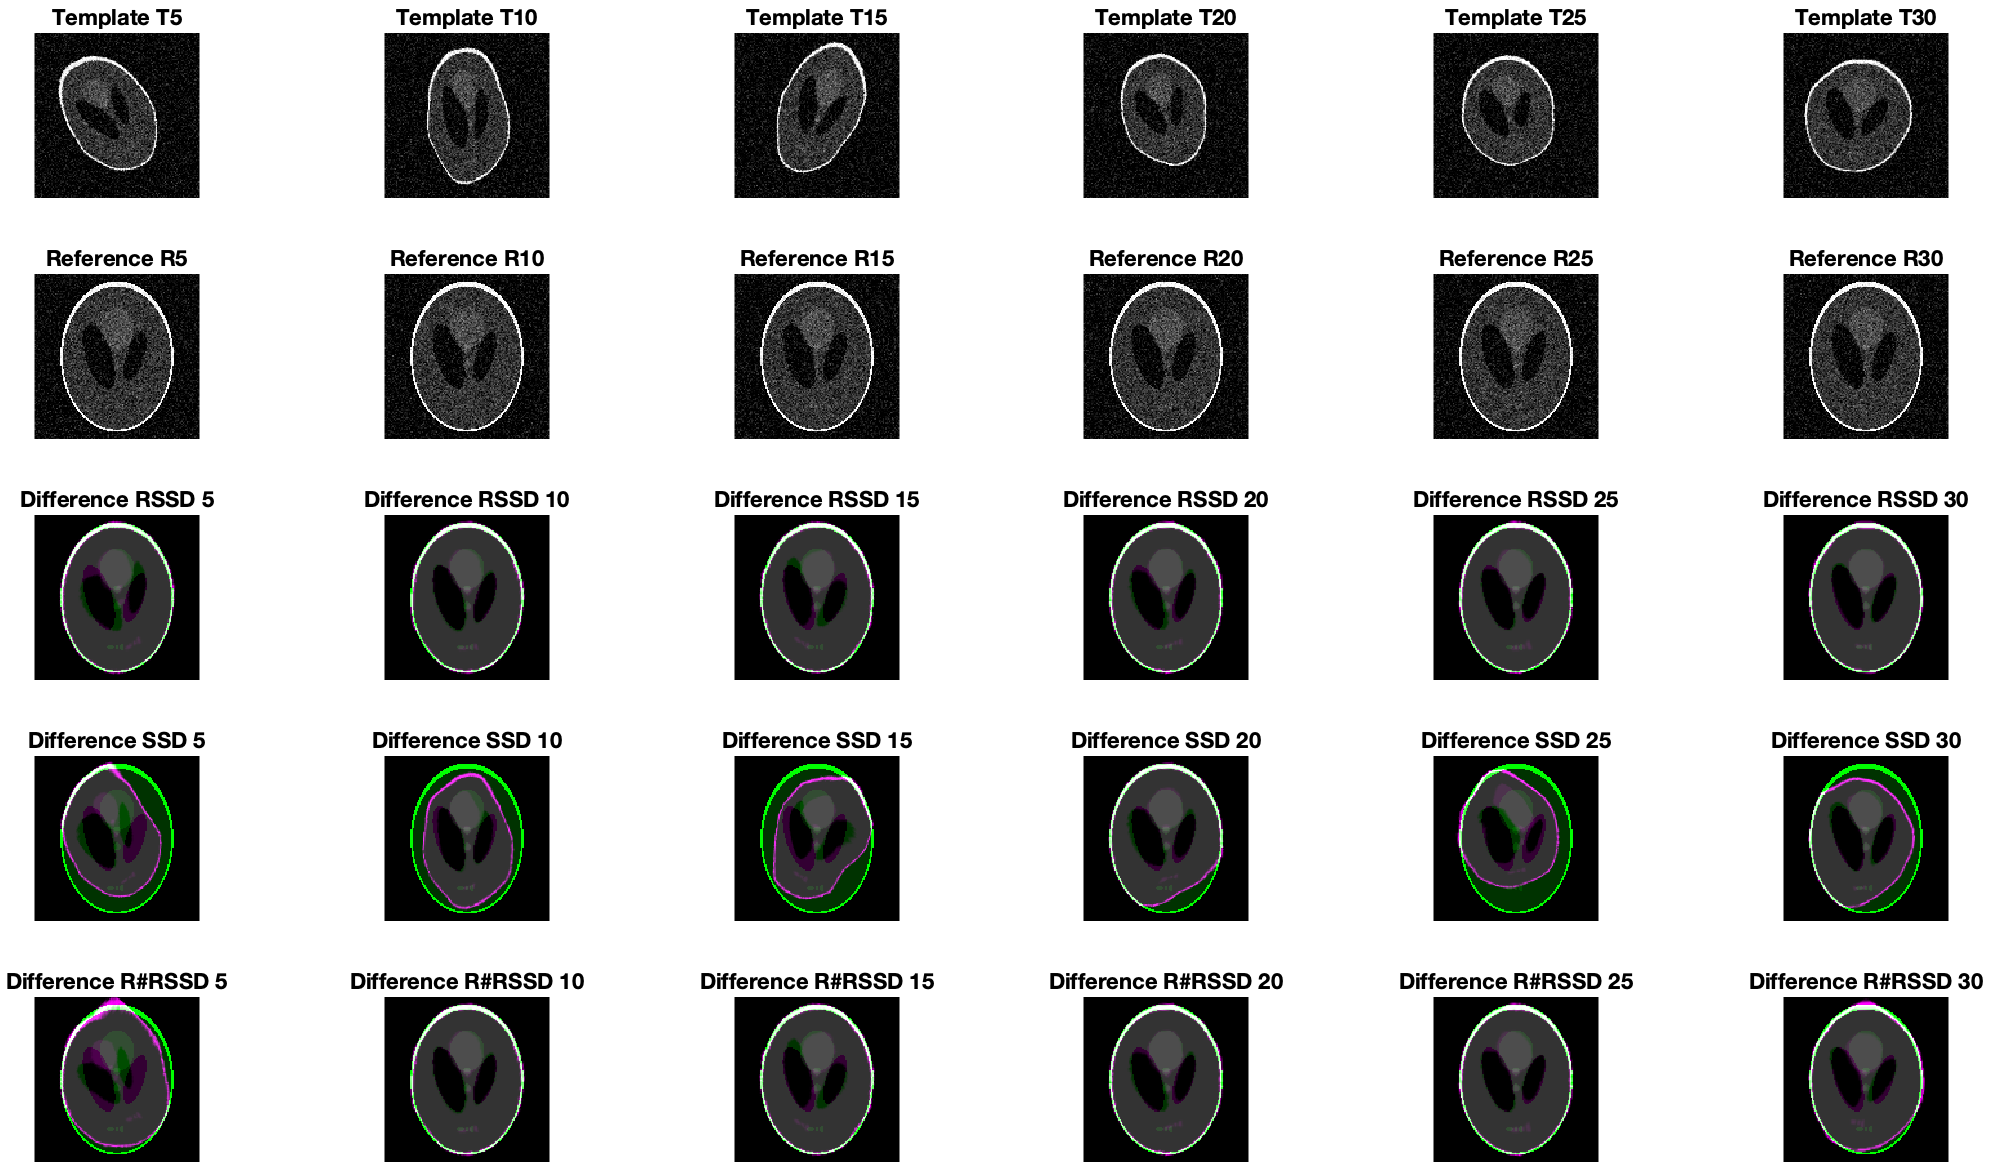The height and width of the screenshot is (1173, 1990).
Task: Click the 'Template T25' title text
Action: coord(1516,17)
